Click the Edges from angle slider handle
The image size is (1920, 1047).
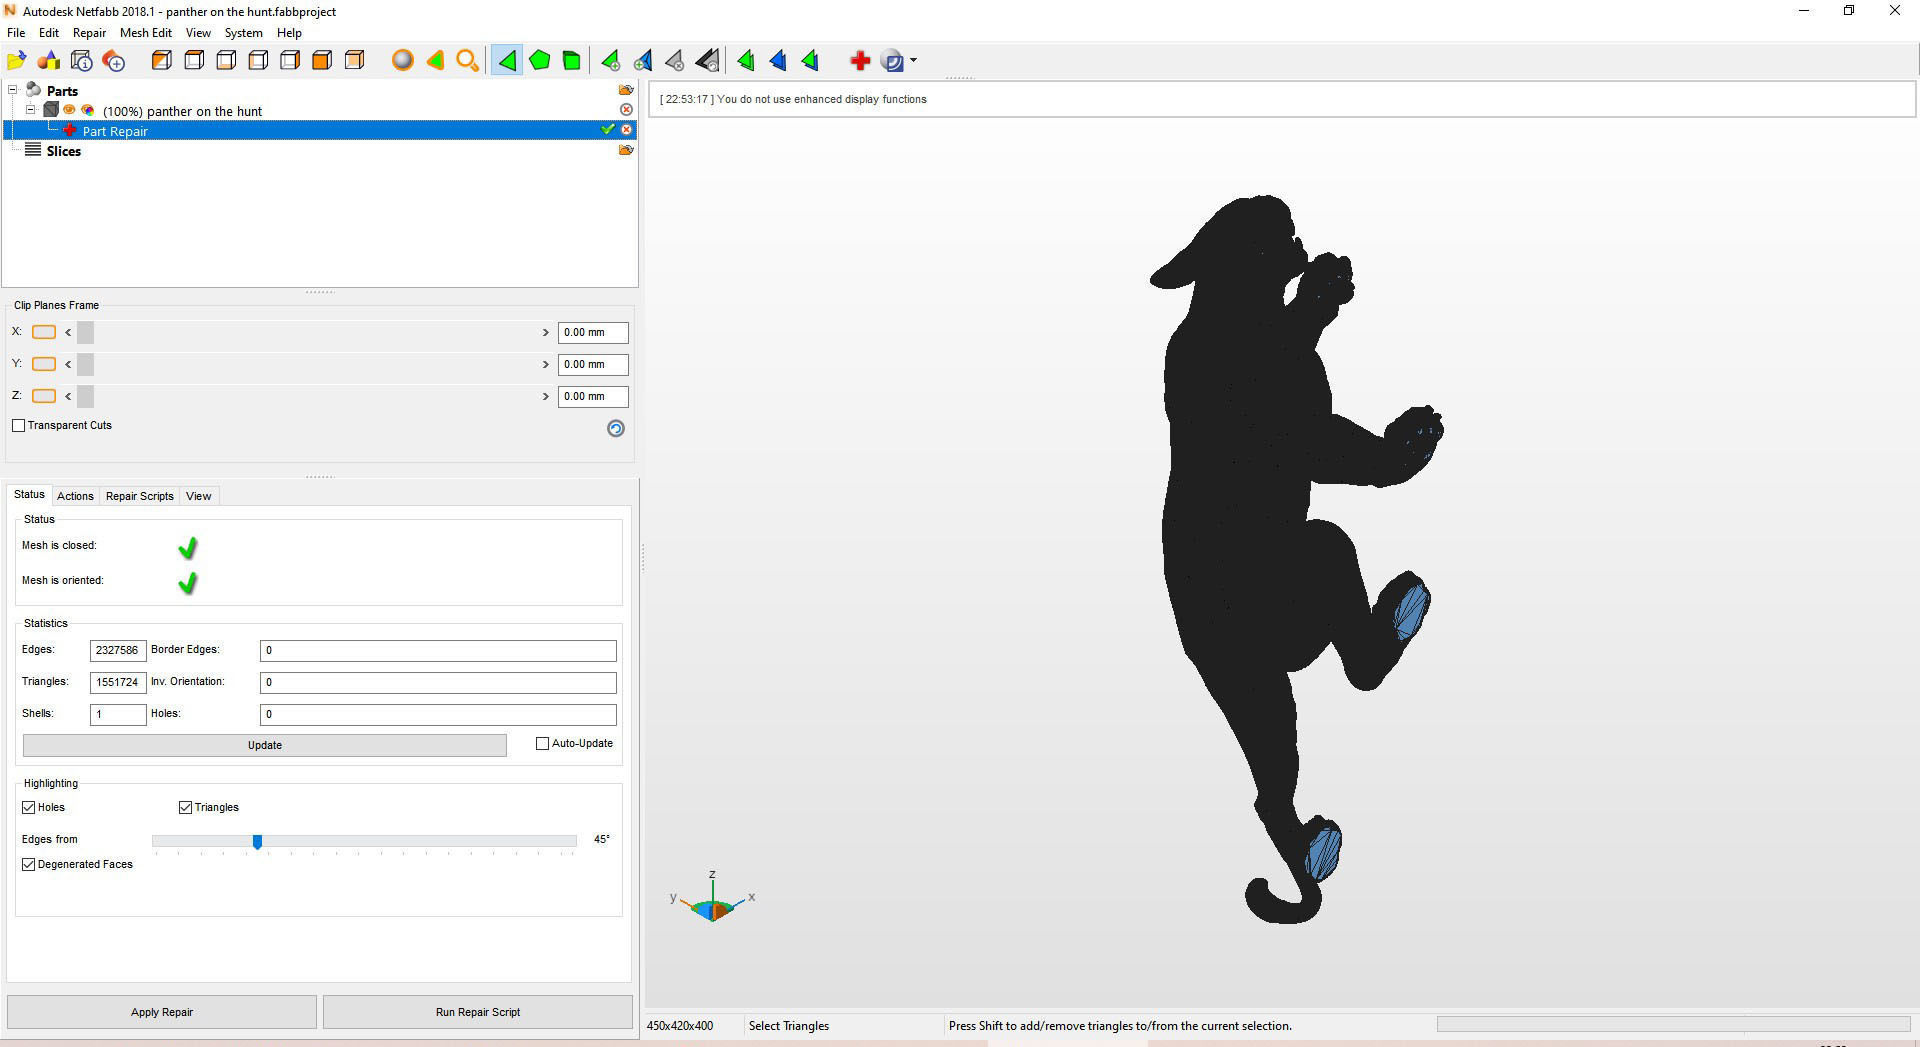pyautogui.click(x=257, y=842)
